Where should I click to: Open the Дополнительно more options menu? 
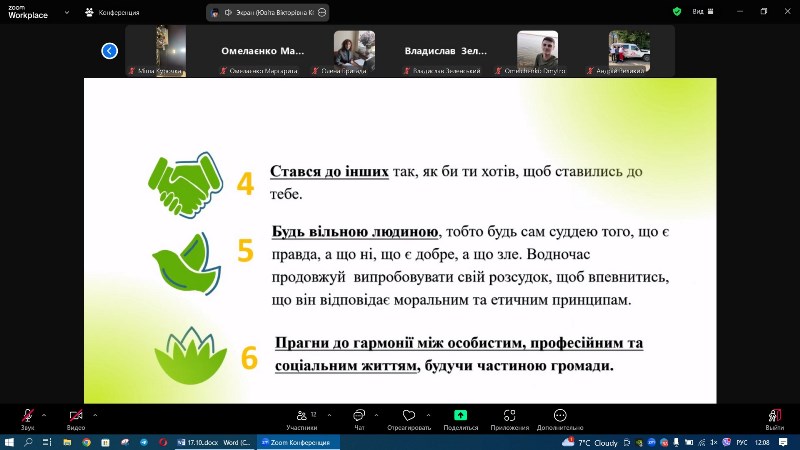(560, 418)
